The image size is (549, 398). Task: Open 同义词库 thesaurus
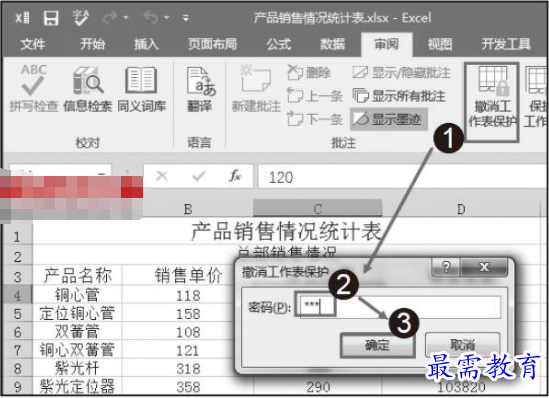pos(141,88)
